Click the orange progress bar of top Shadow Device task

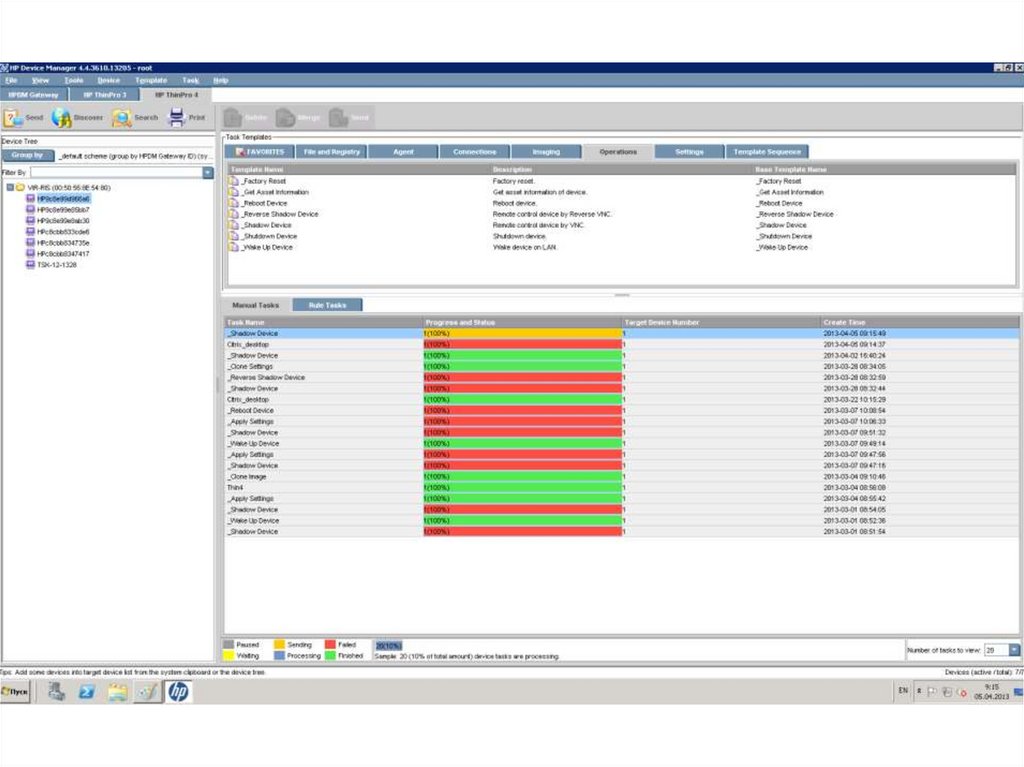(x=522, y=333)
